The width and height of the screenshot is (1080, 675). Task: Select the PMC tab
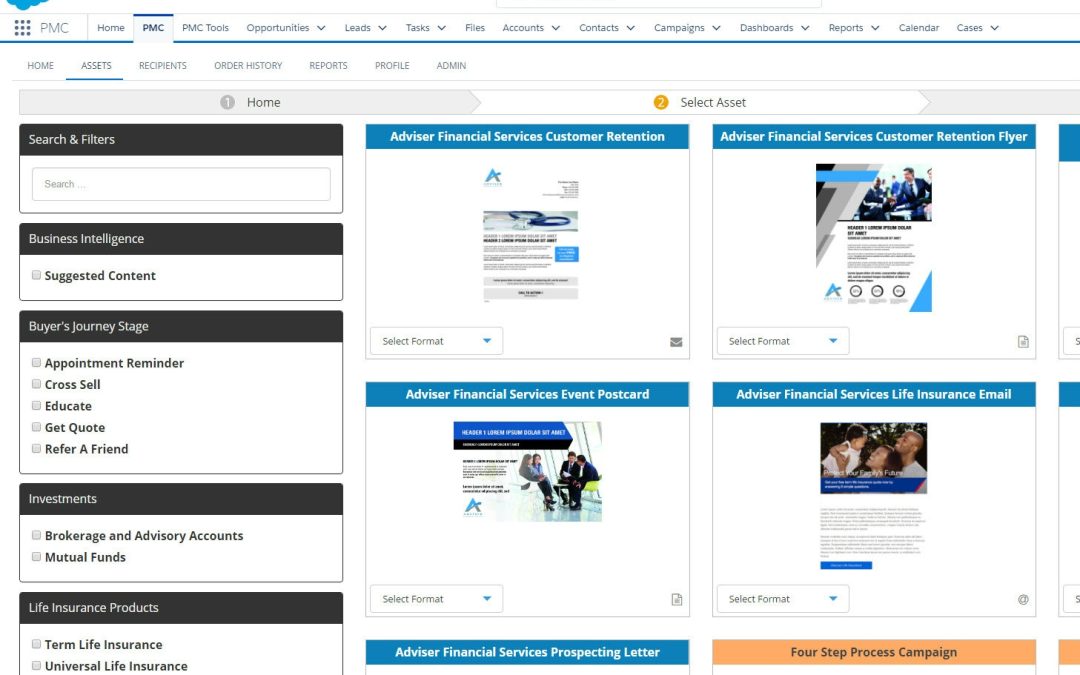pos(153,28)
